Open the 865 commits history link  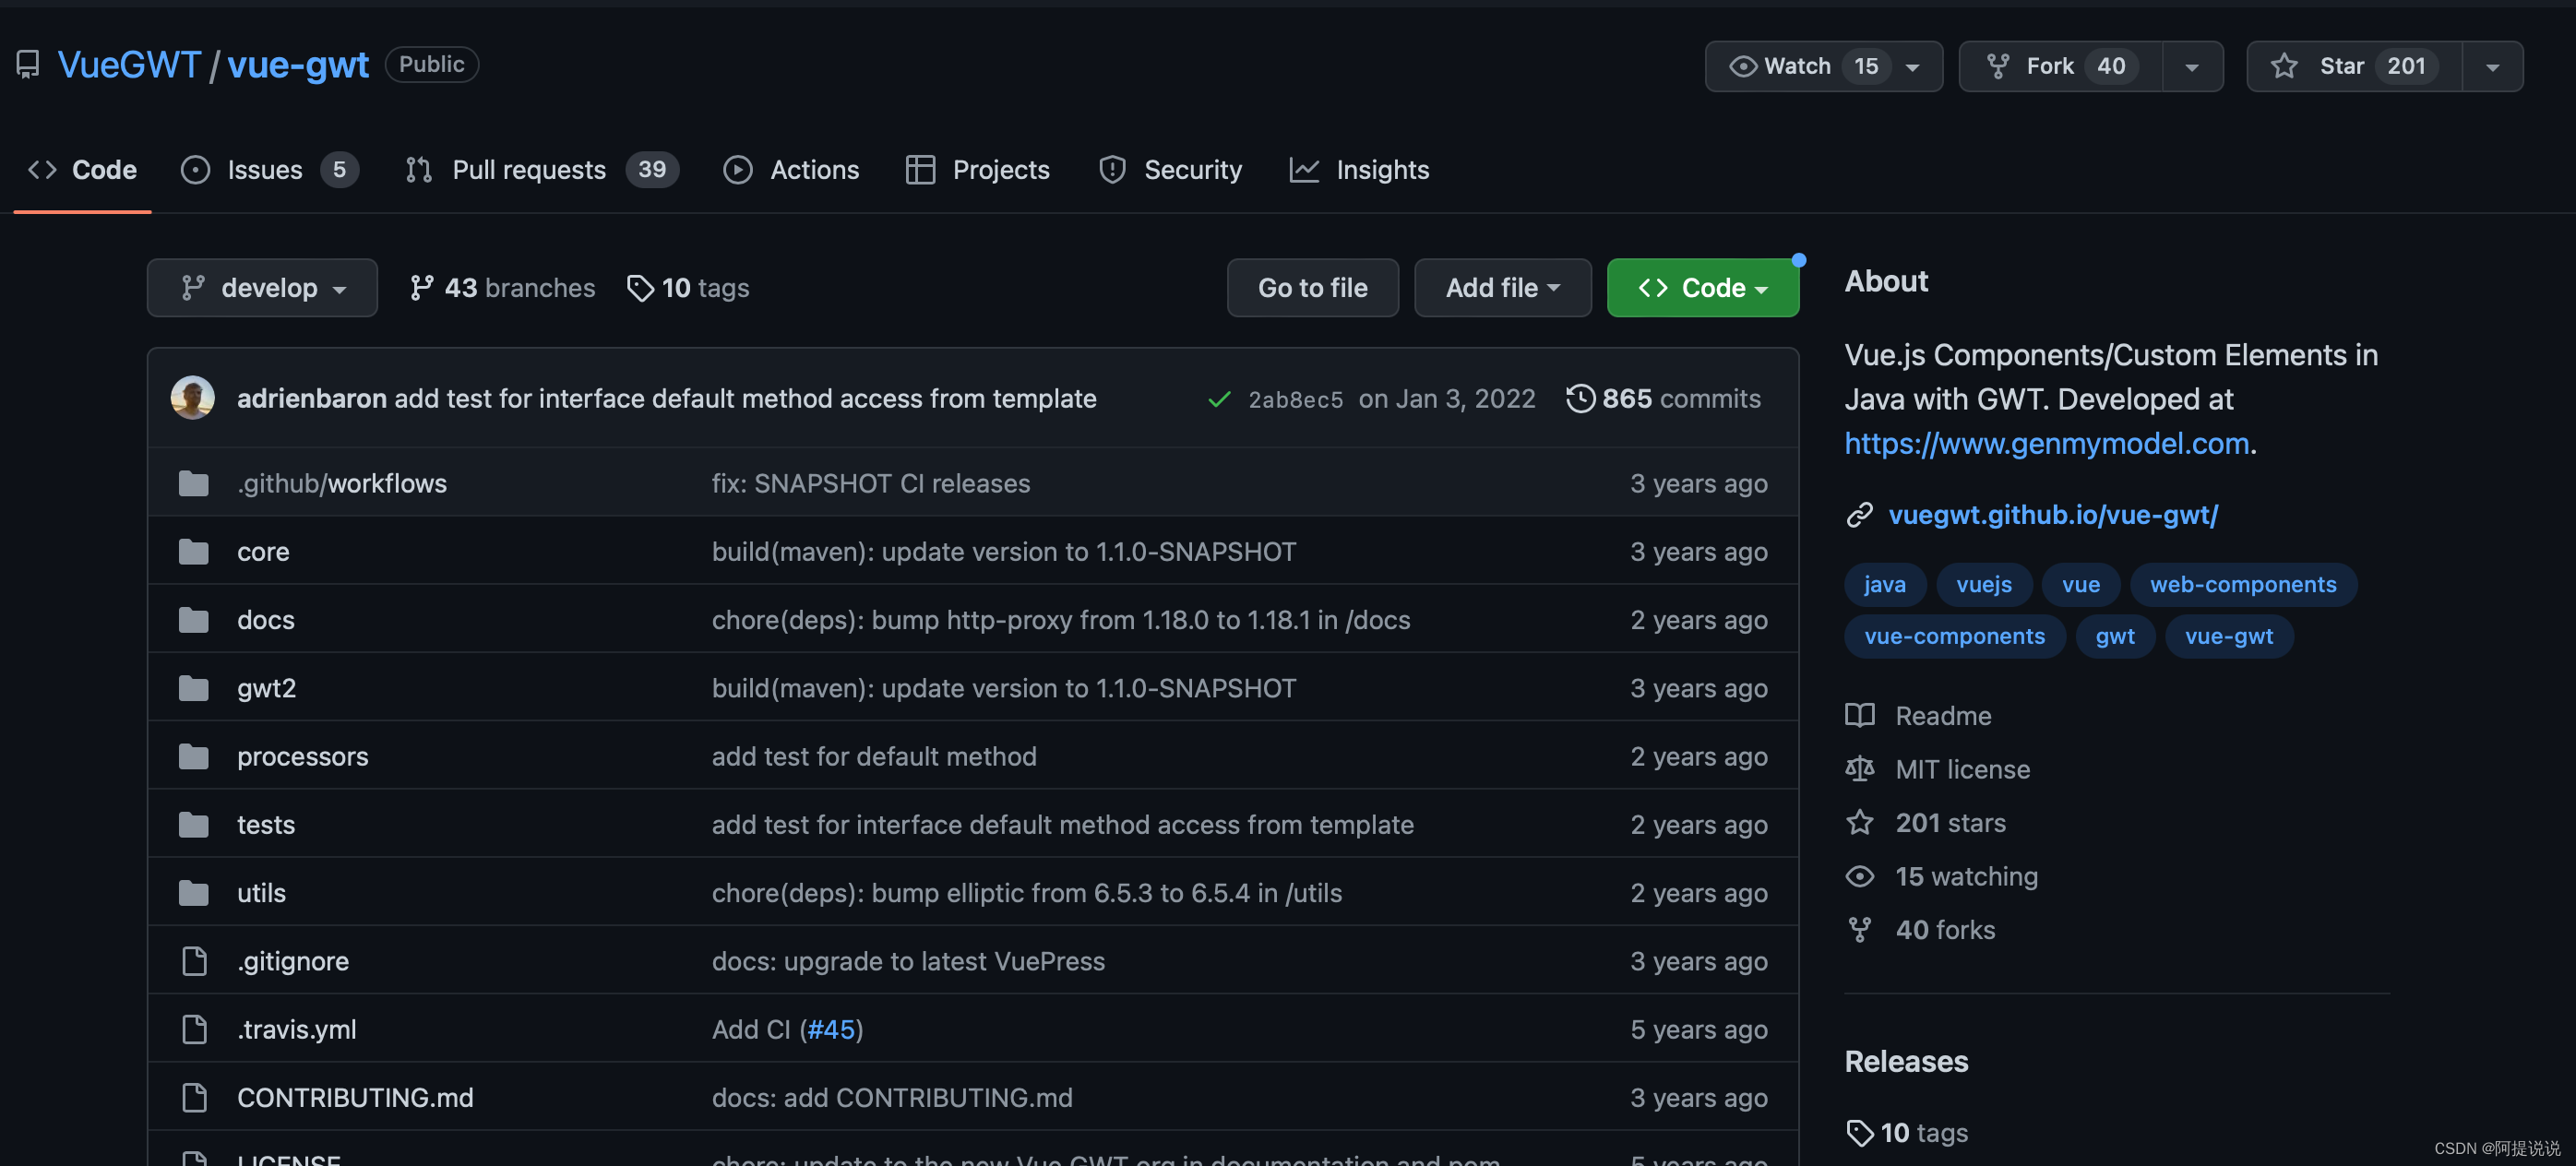1663,398
